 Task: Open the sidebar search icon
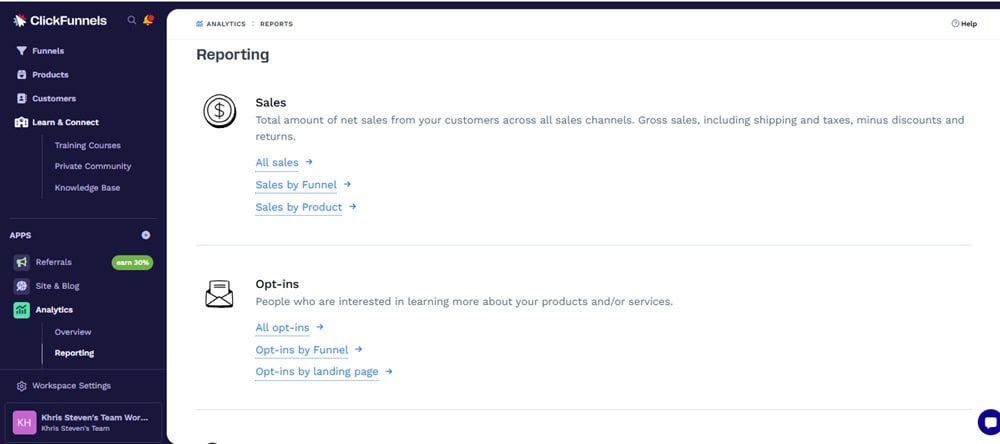(x=131, y=20)
